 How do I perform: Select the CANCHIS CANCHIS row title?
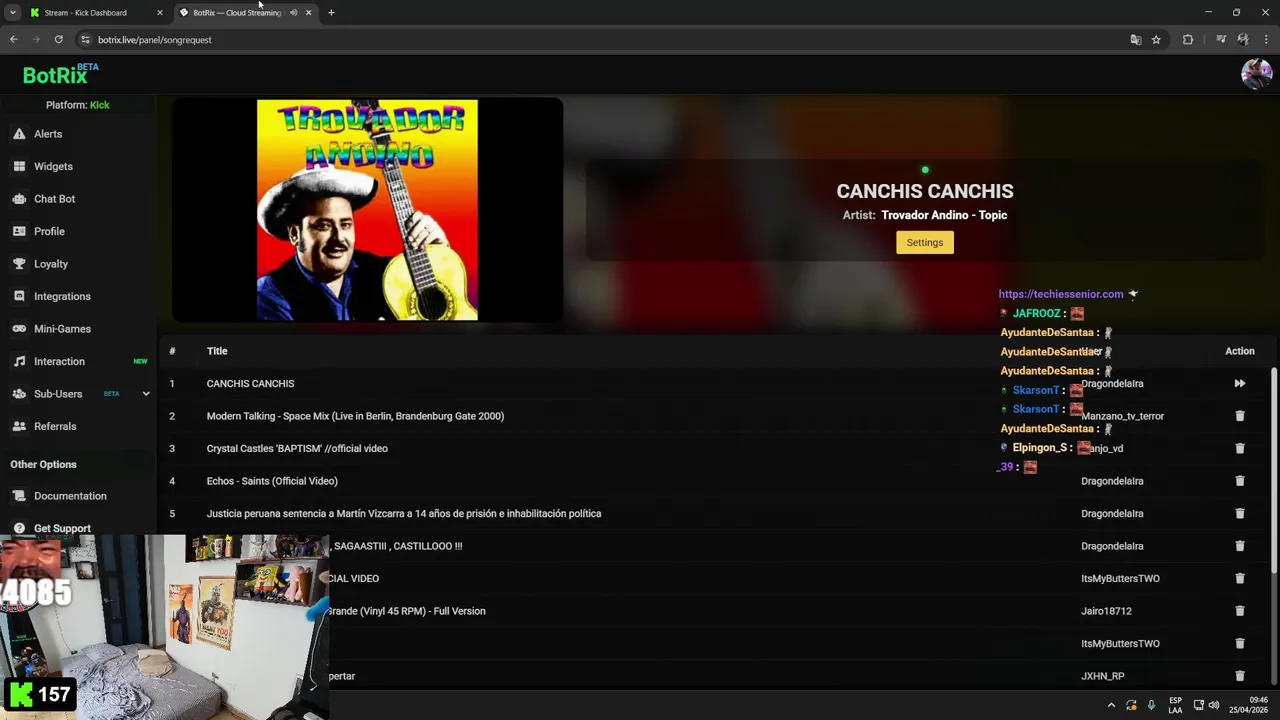click(x=250, y=384)
